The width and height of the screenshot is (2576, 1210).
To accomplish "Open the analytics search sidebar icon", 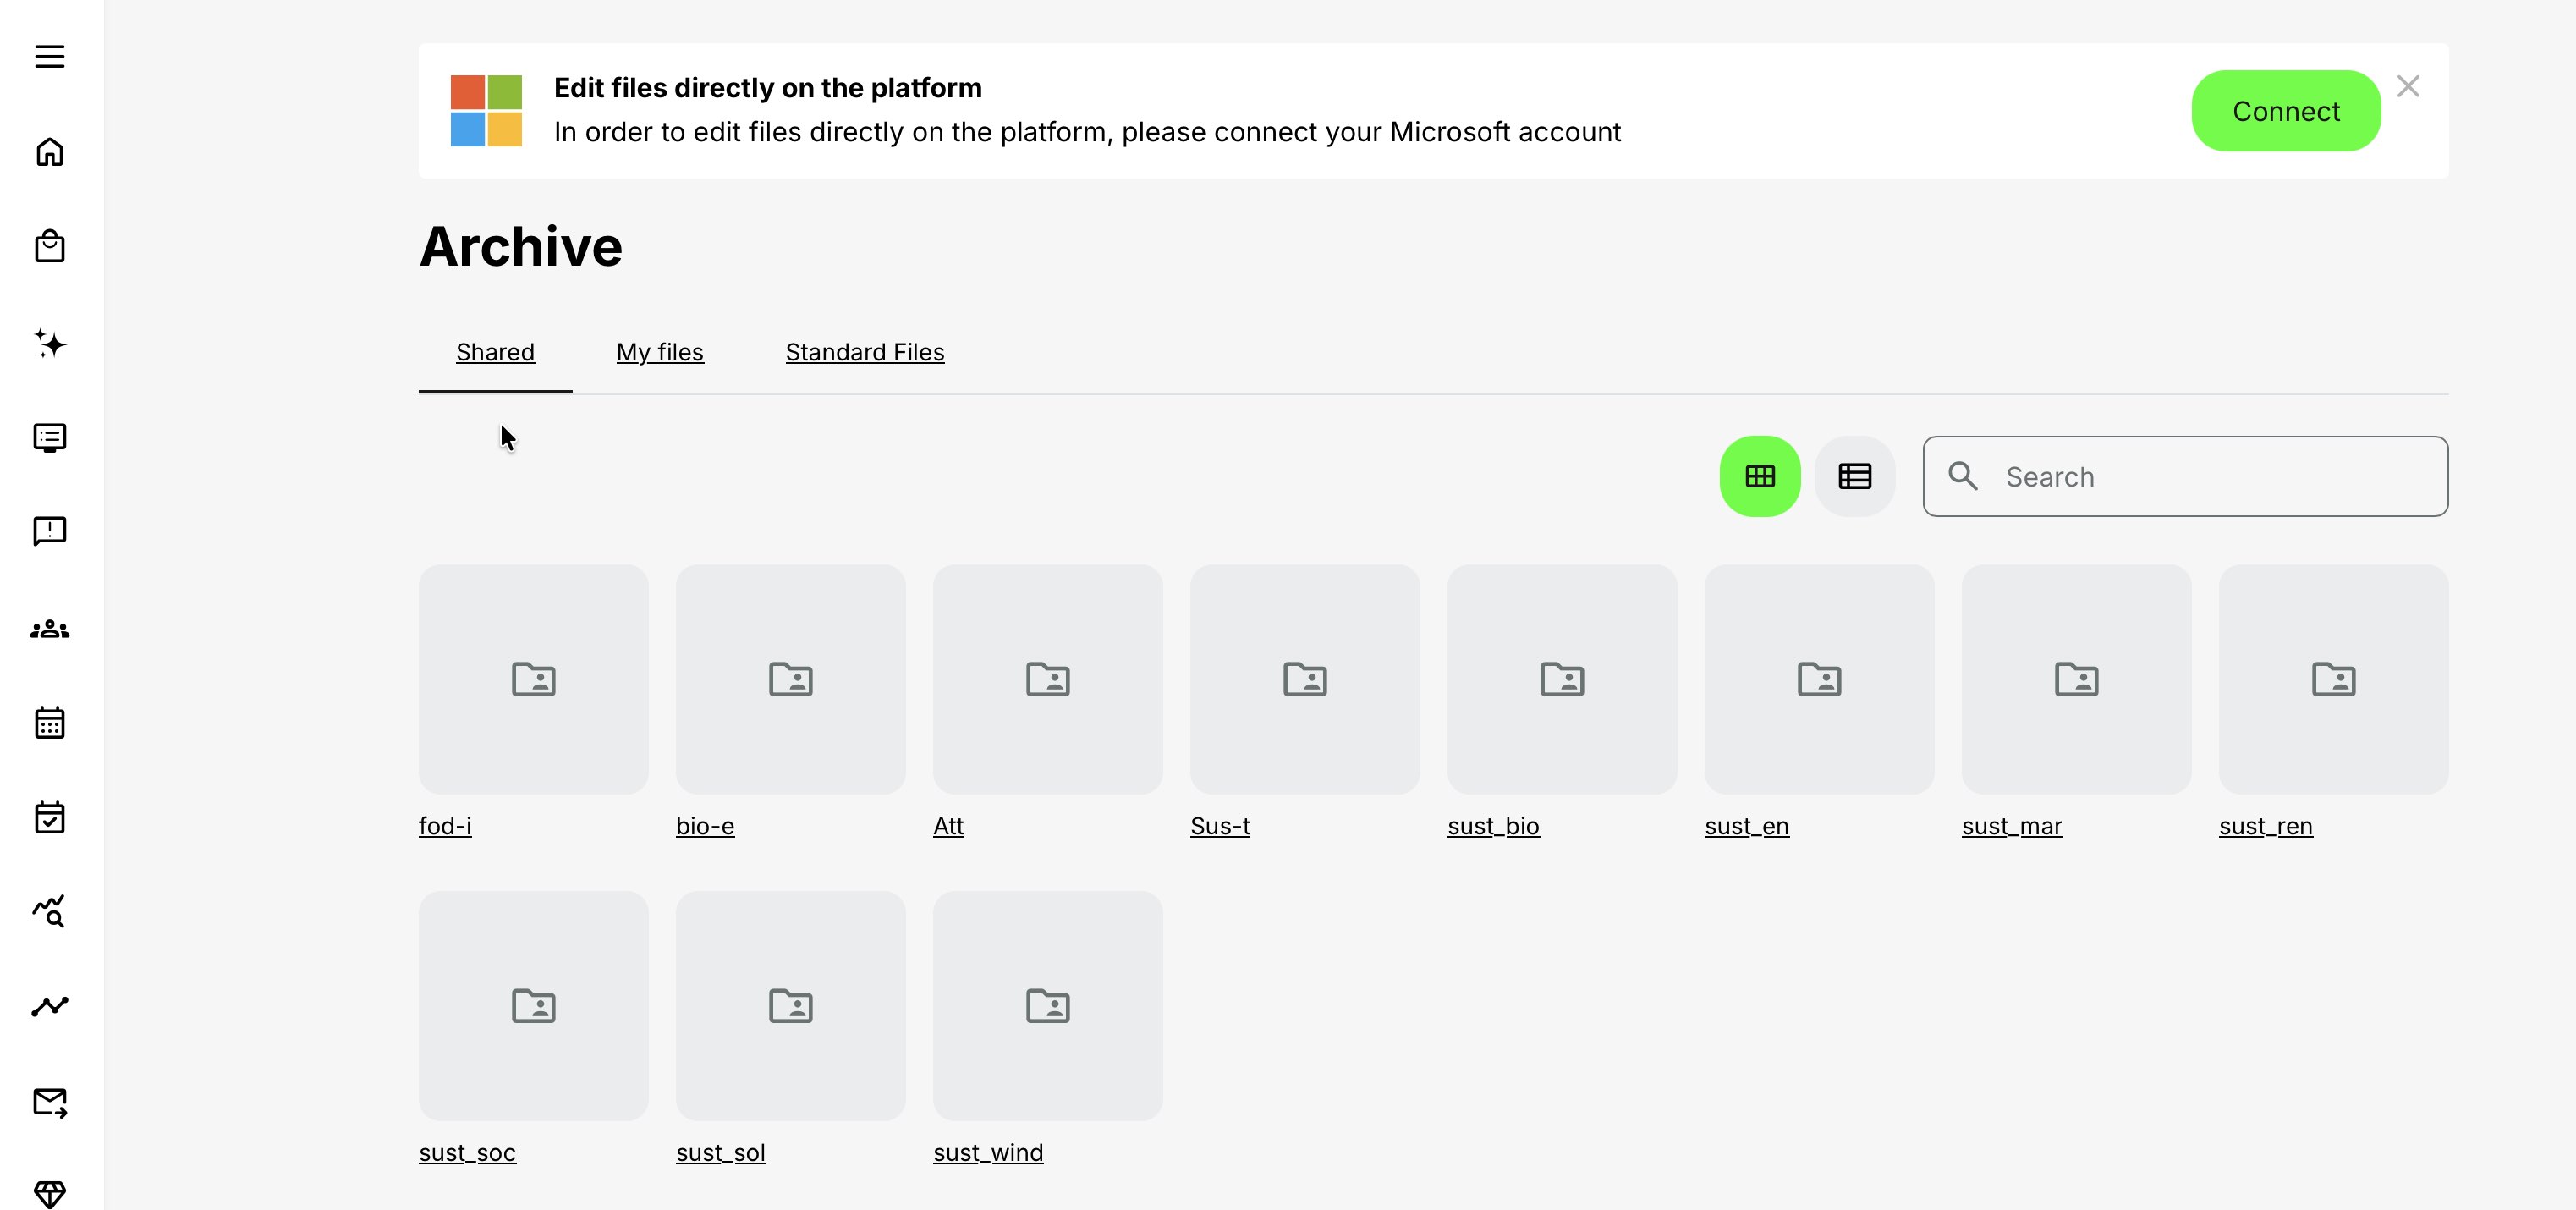I will click(x=50, y=911).
